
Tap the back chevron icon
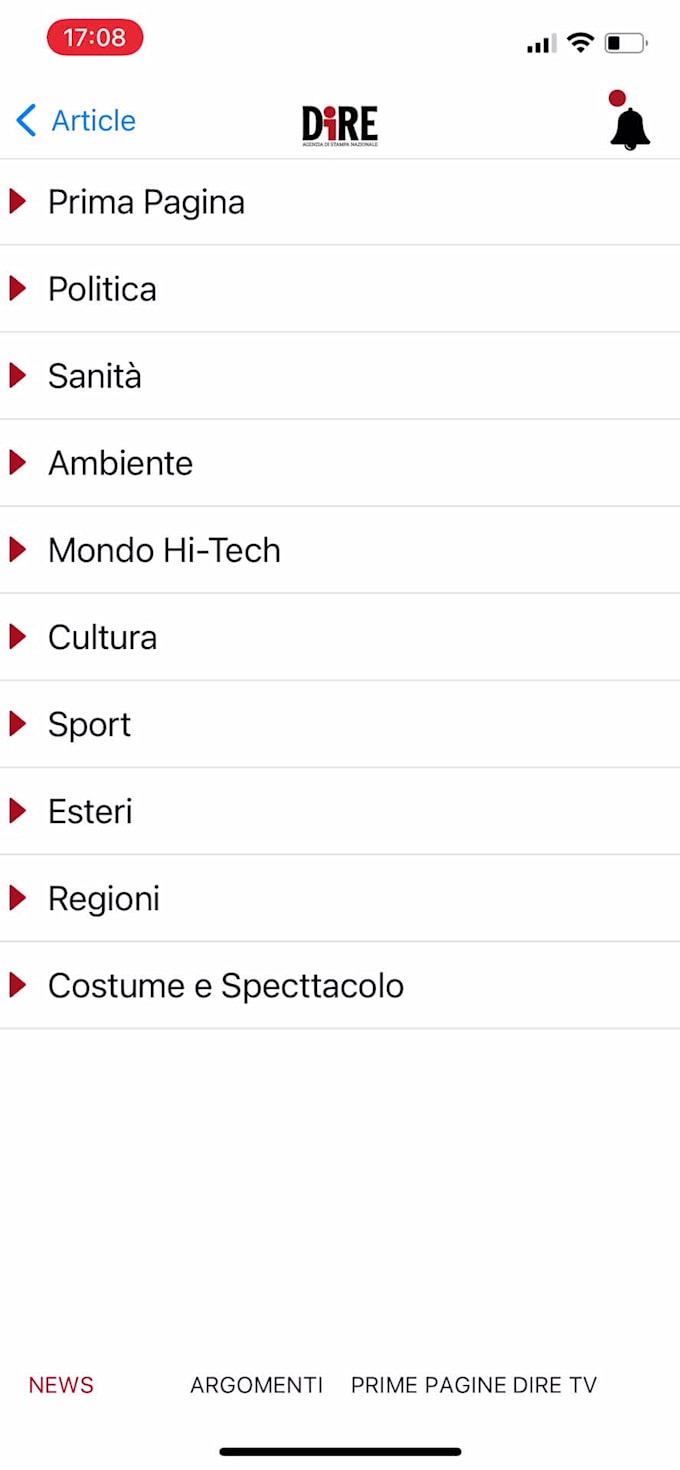[26, 121]
